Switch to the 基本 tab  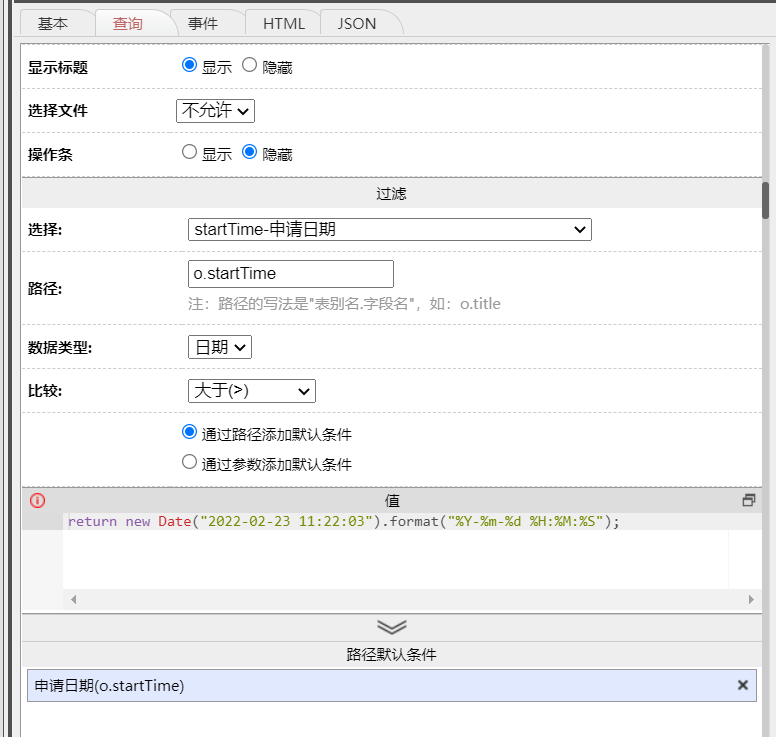(x=53, y=23)
